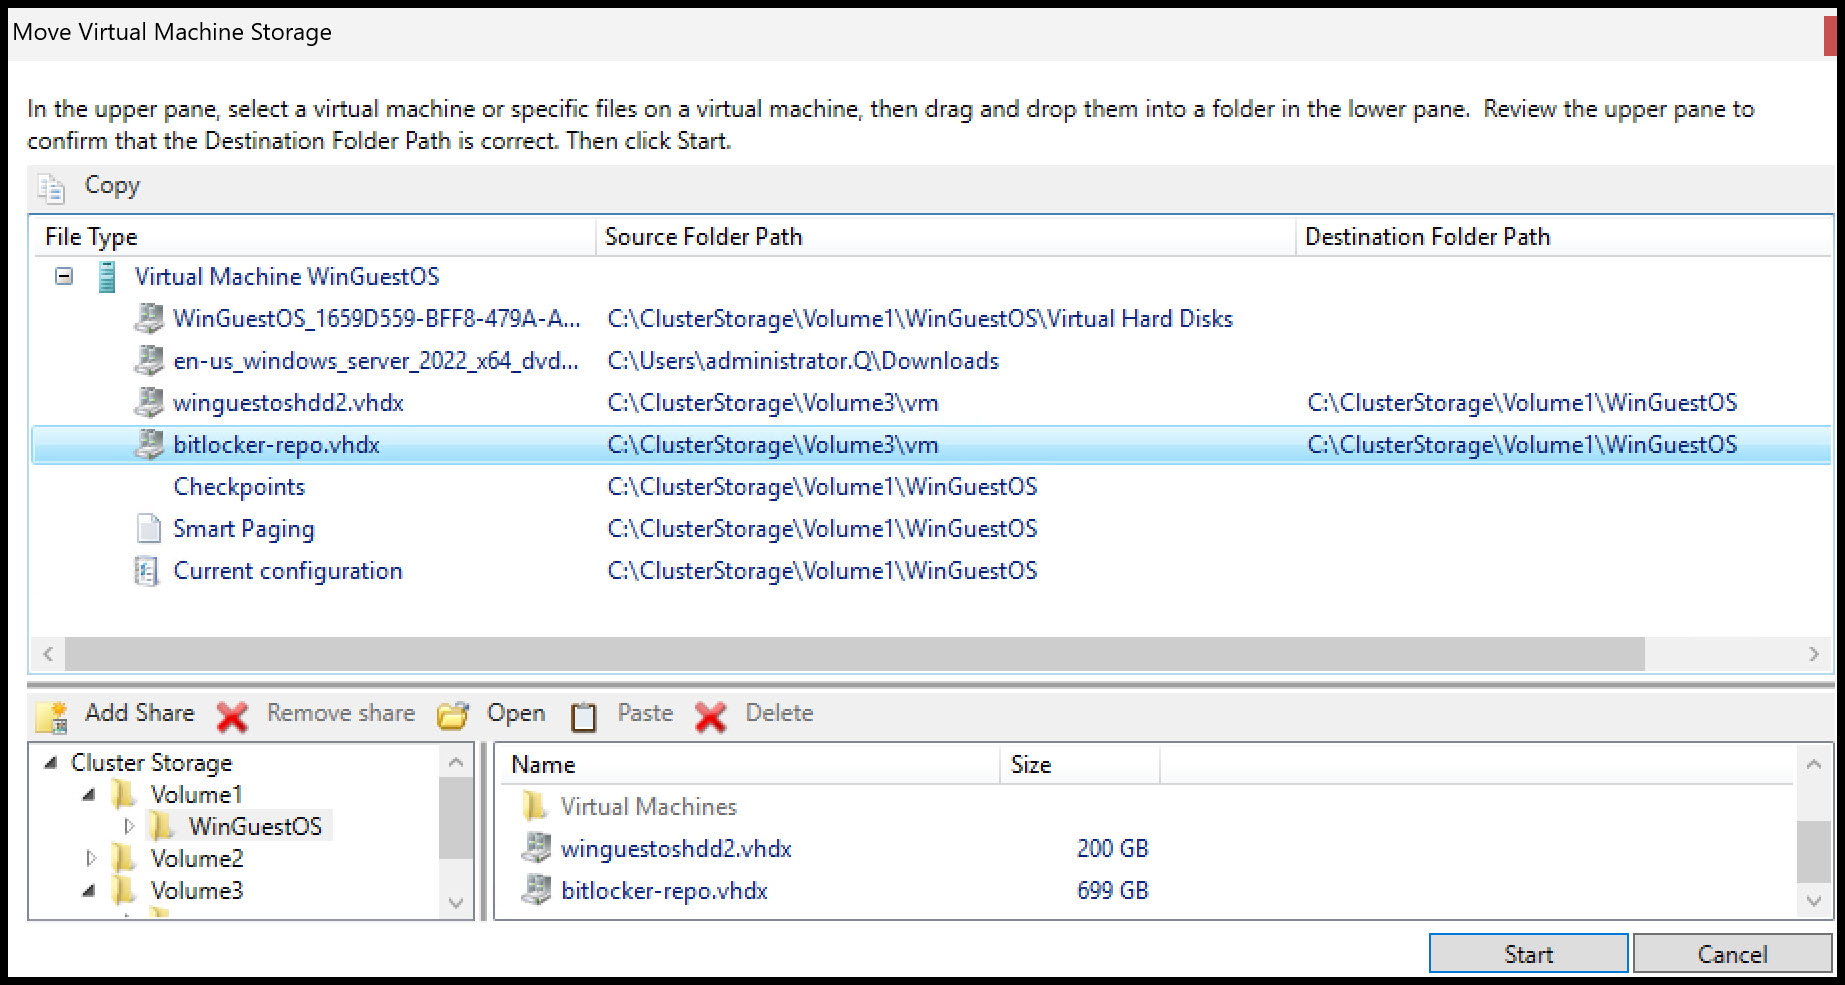Click the Virtual Machine WinGuestOS server icon
The width and height of the screenshot is (1845, 985).
pos(107,277)
